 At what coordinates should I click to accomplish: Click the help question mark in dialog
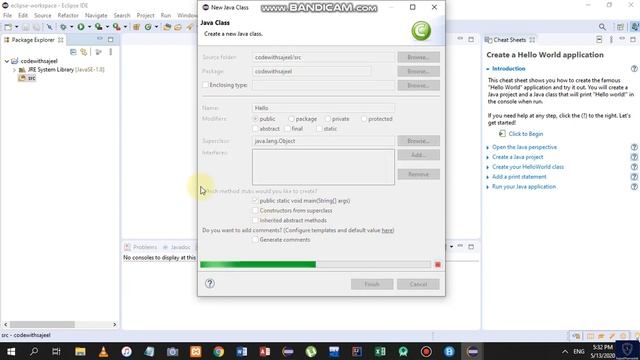point(210,283)
